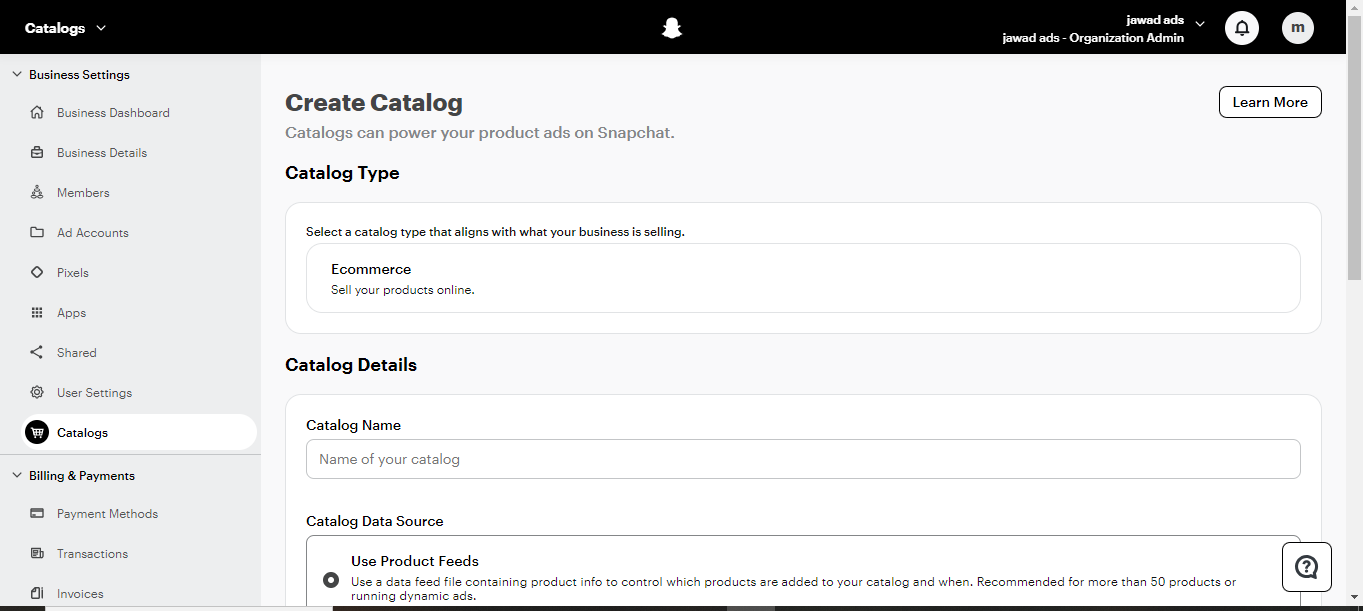Image resolution: width=1363 pixels, height=611 pixels.
Task: Click the Shared share icon
Action: (37, 353)
